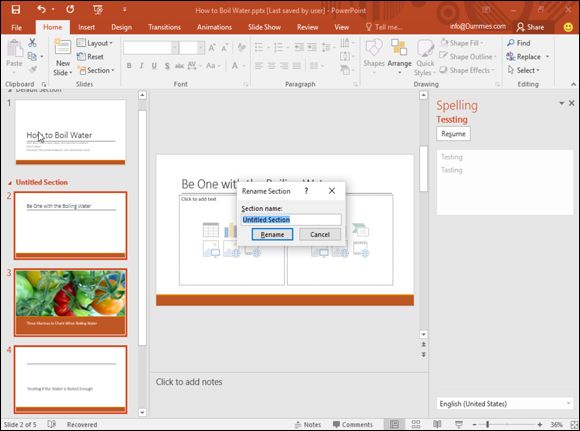Click the Undo arrow icon
Screen dimensions: 580x431
[41, 9]
